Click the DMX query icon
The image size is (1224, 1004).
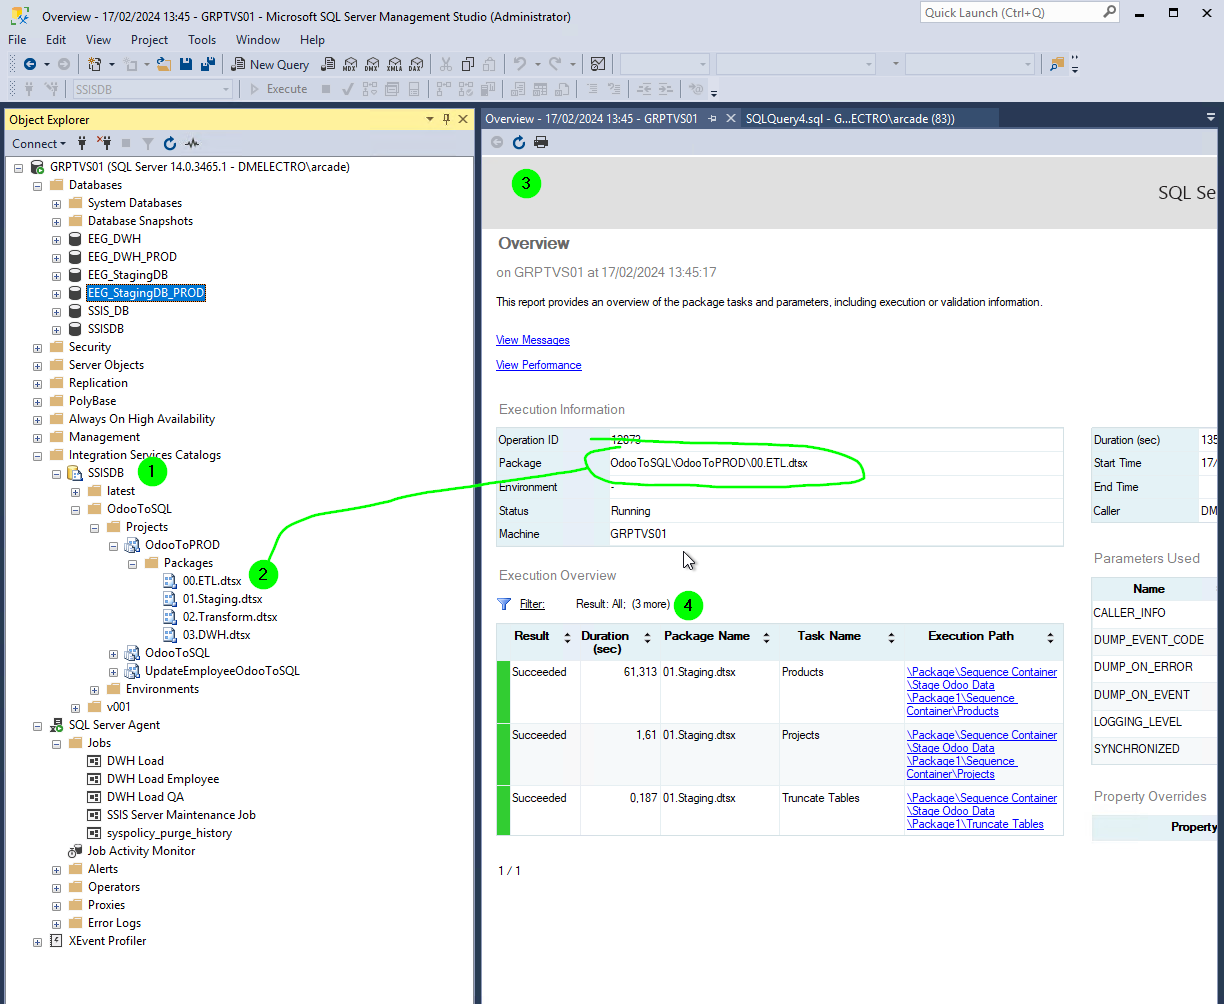pyautogui.click(x=372, y=64)
